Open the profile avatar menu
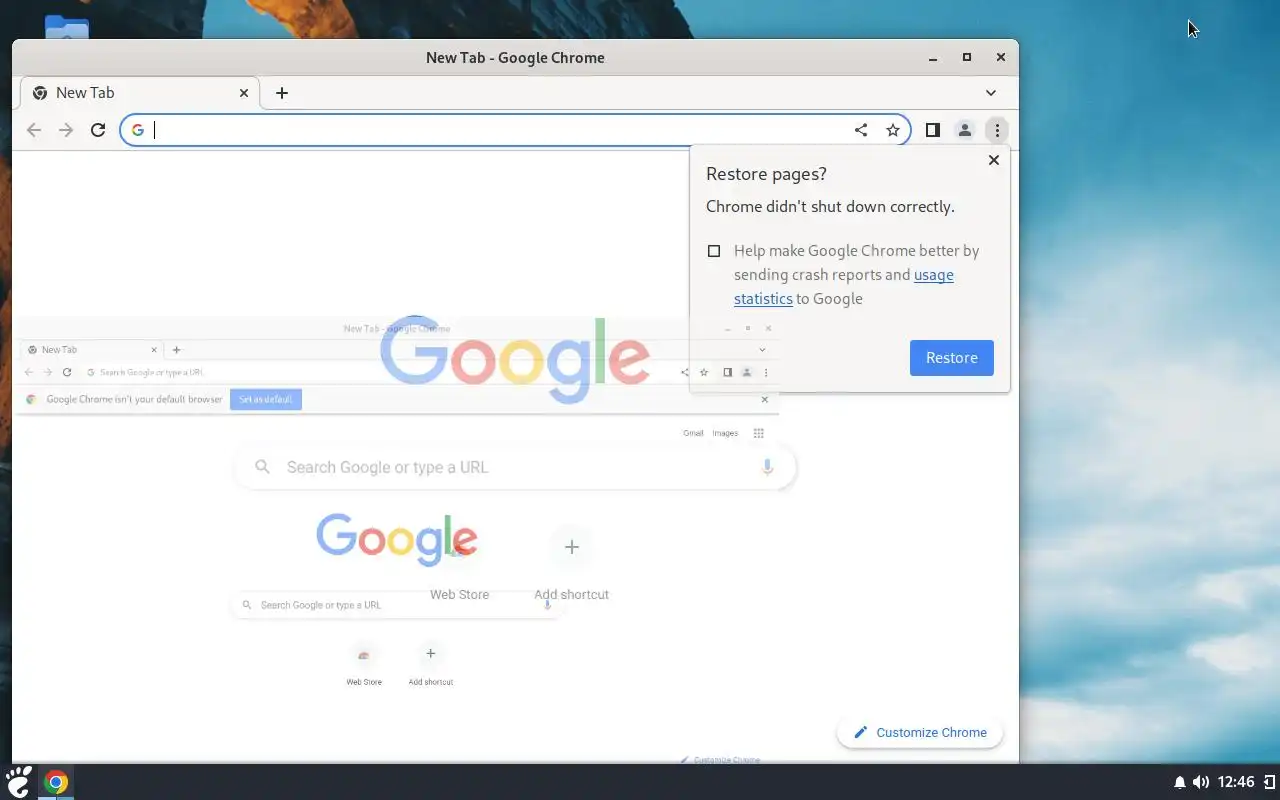Image resolution: width=1280 pixels, height=800 pixels. 965,130
